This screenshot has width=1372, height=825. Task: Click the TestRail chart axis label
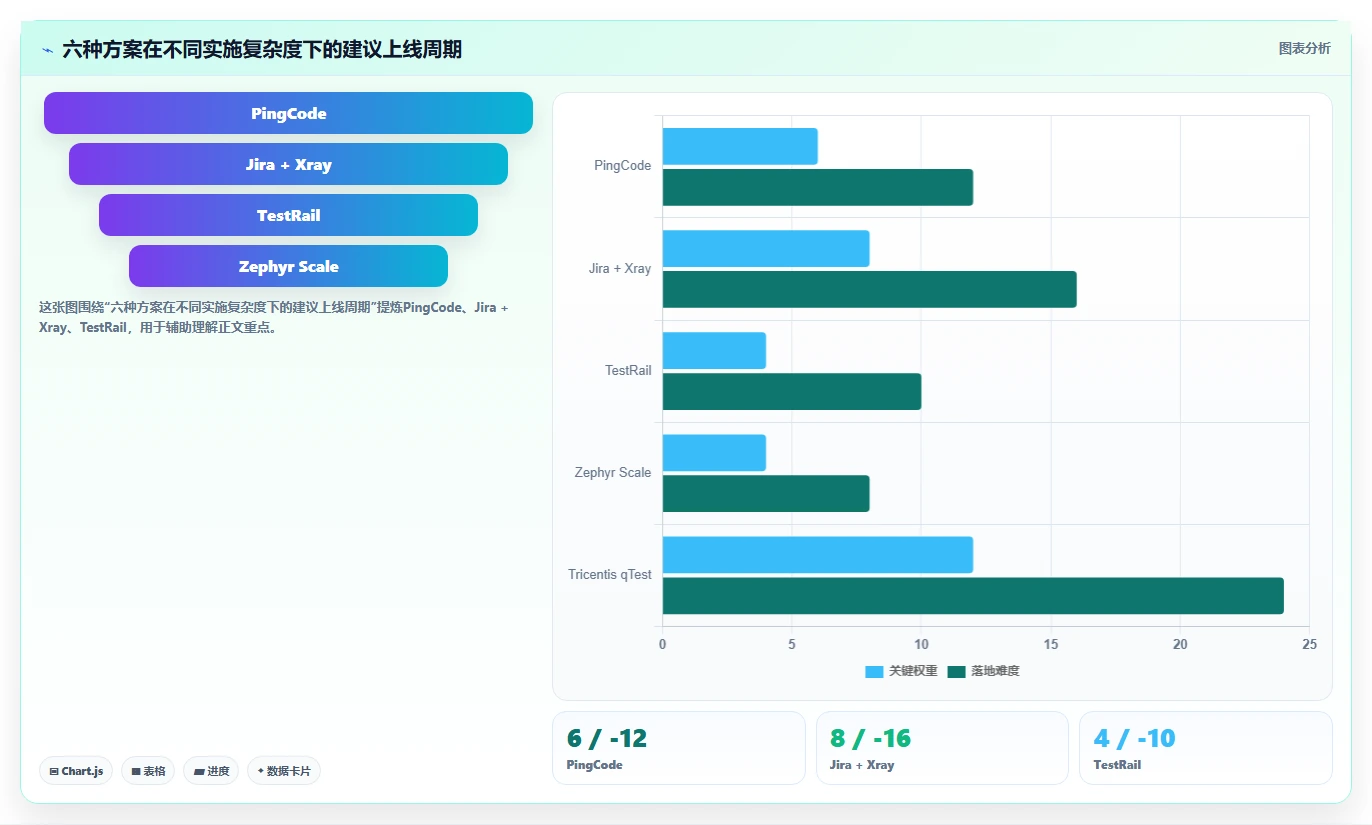(628, 370)
